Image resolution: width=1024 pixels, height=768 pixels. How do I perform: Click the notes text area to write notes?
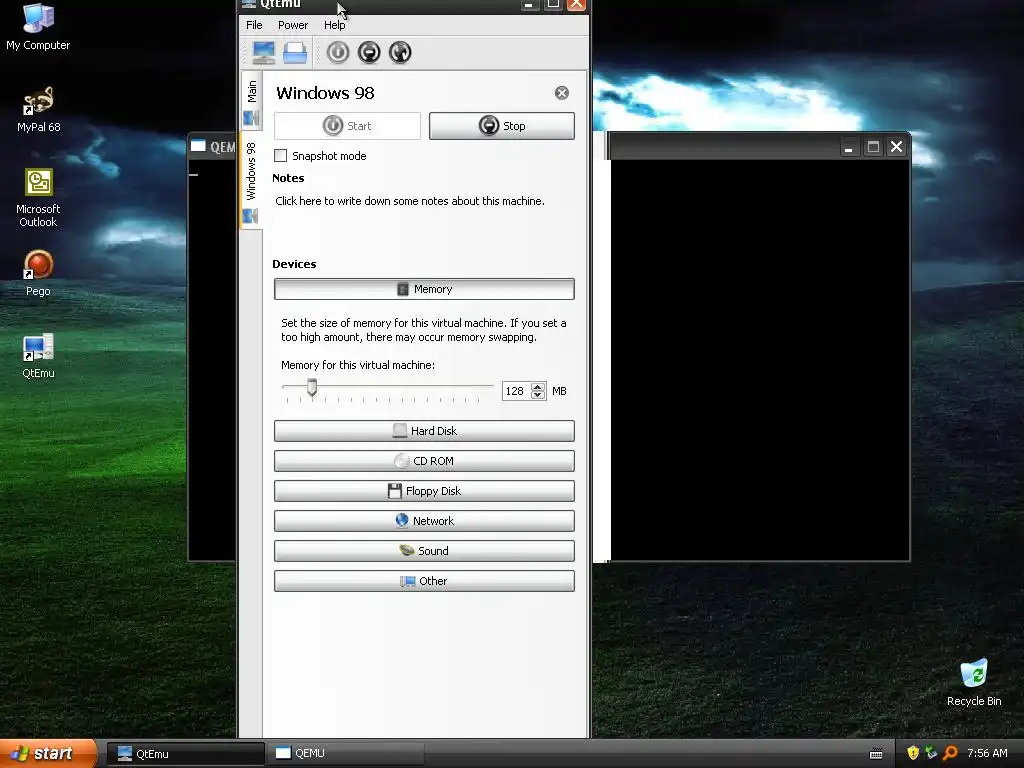coord(409,201)
